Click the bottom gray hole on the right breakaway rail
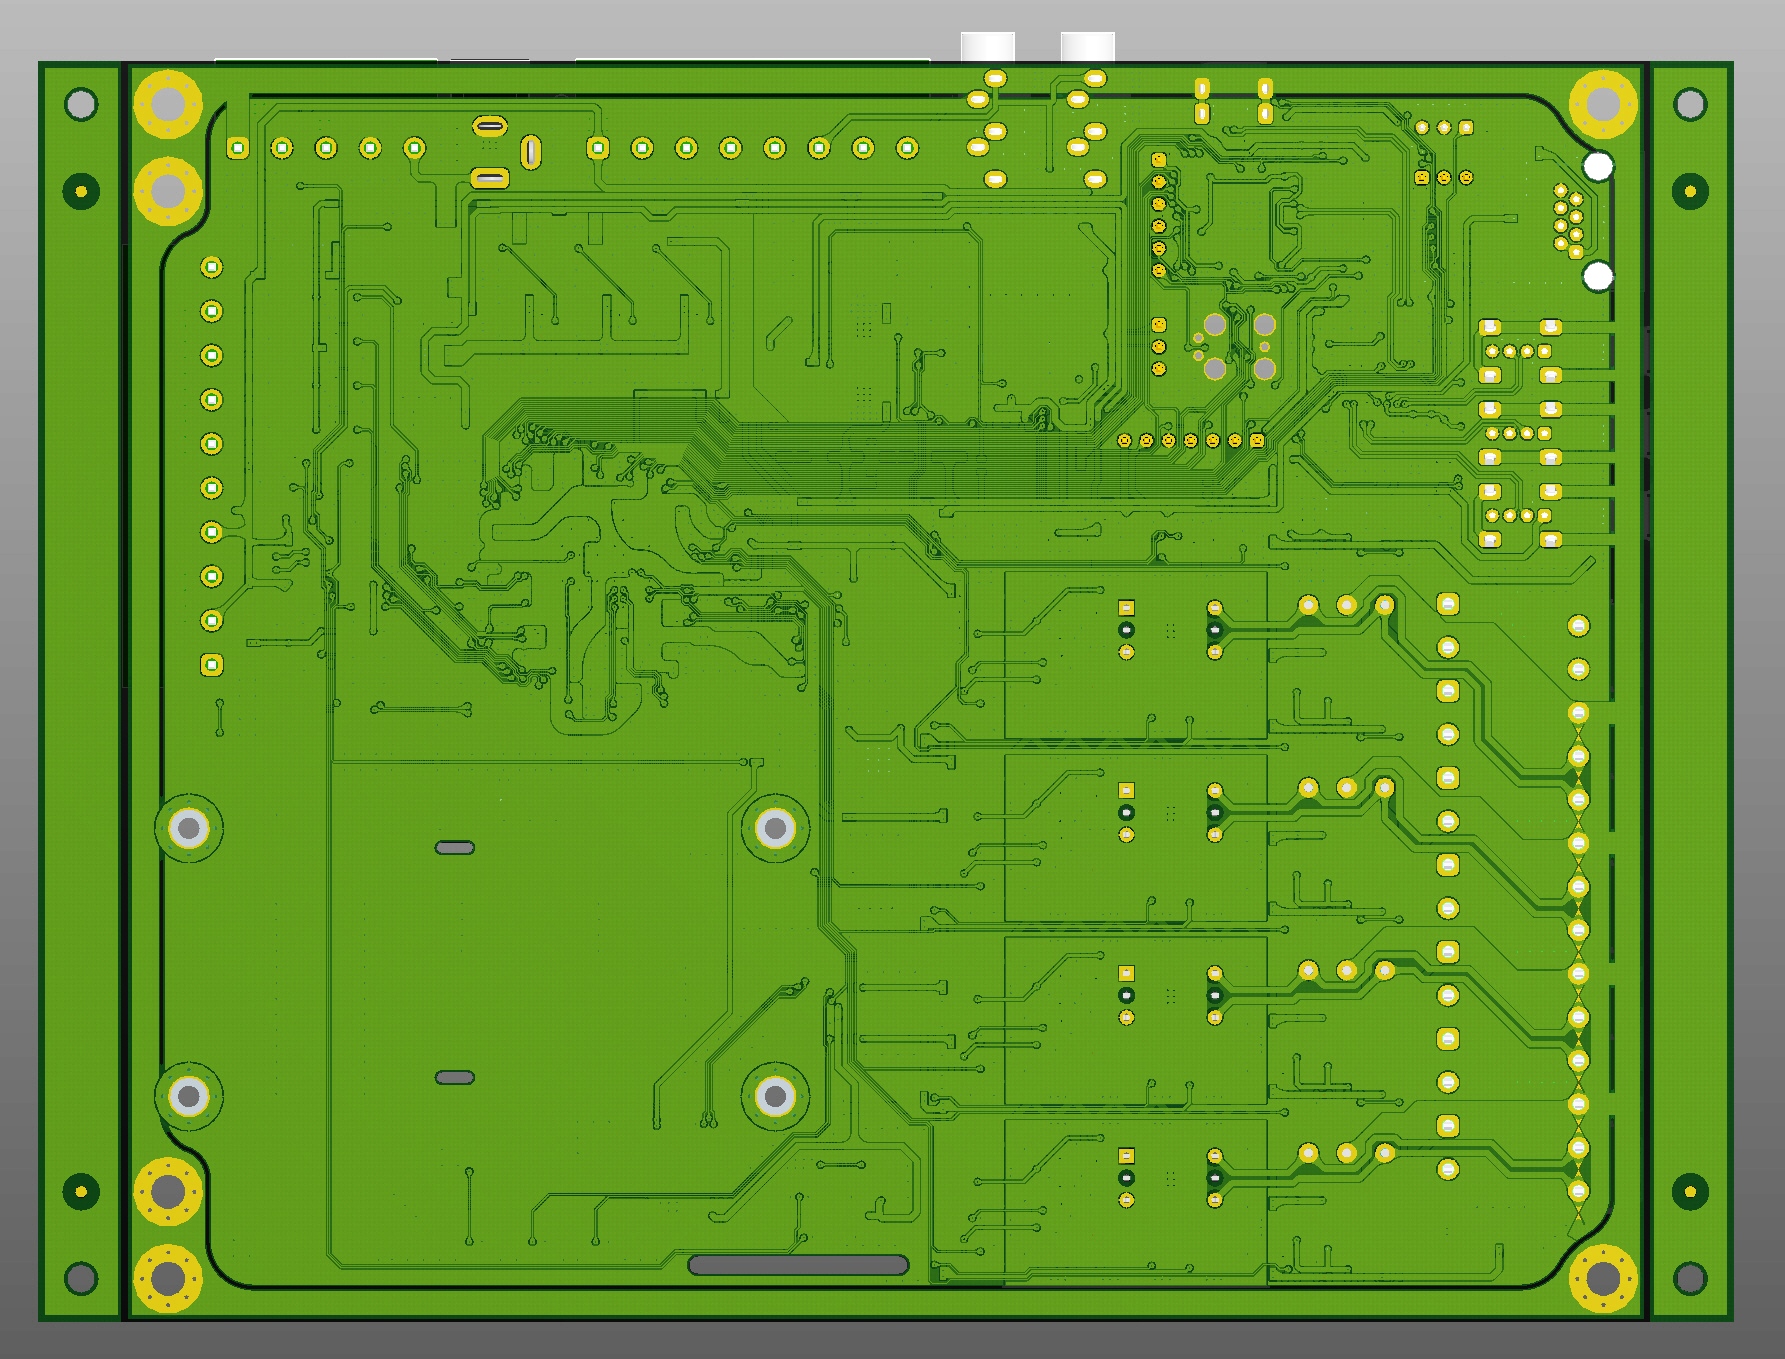Screen dimensions: 1785x1359 pyautogui.click(x=1690, y=1278)
